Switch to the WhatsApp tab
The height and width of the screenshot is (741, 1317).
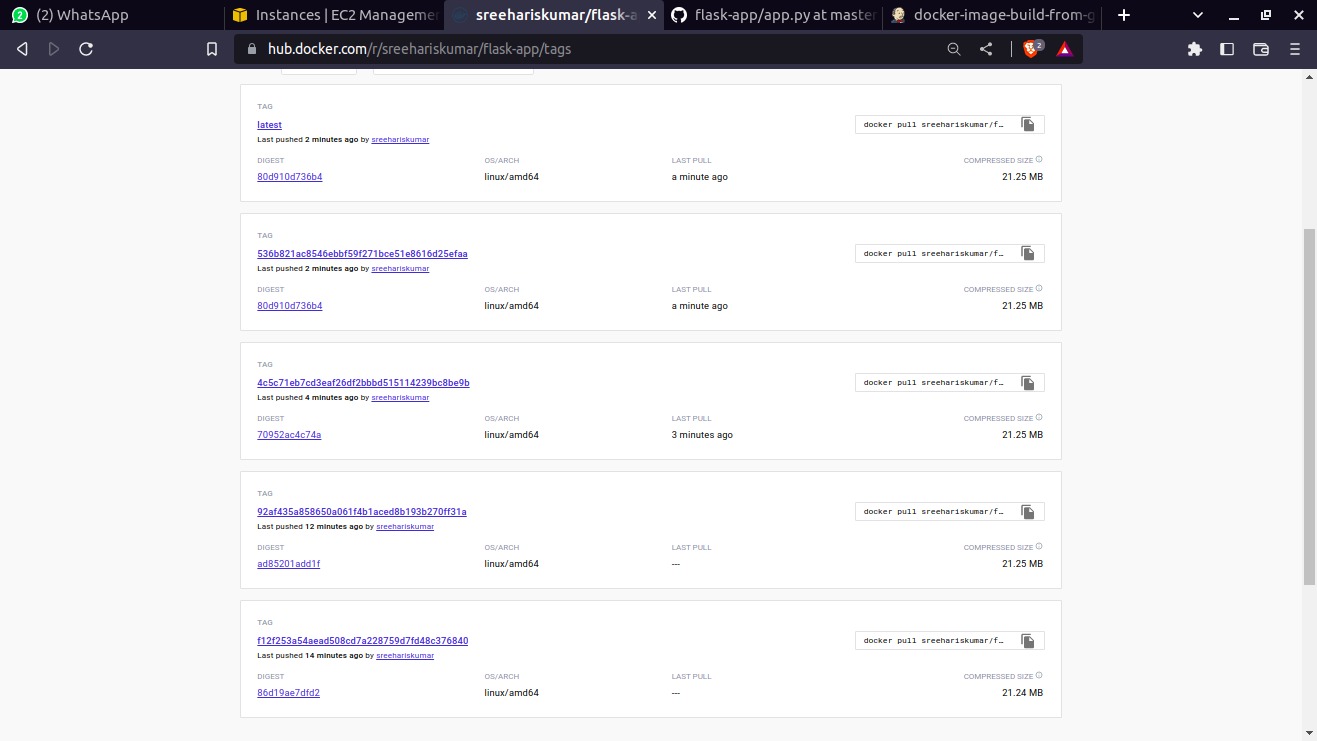110,15
